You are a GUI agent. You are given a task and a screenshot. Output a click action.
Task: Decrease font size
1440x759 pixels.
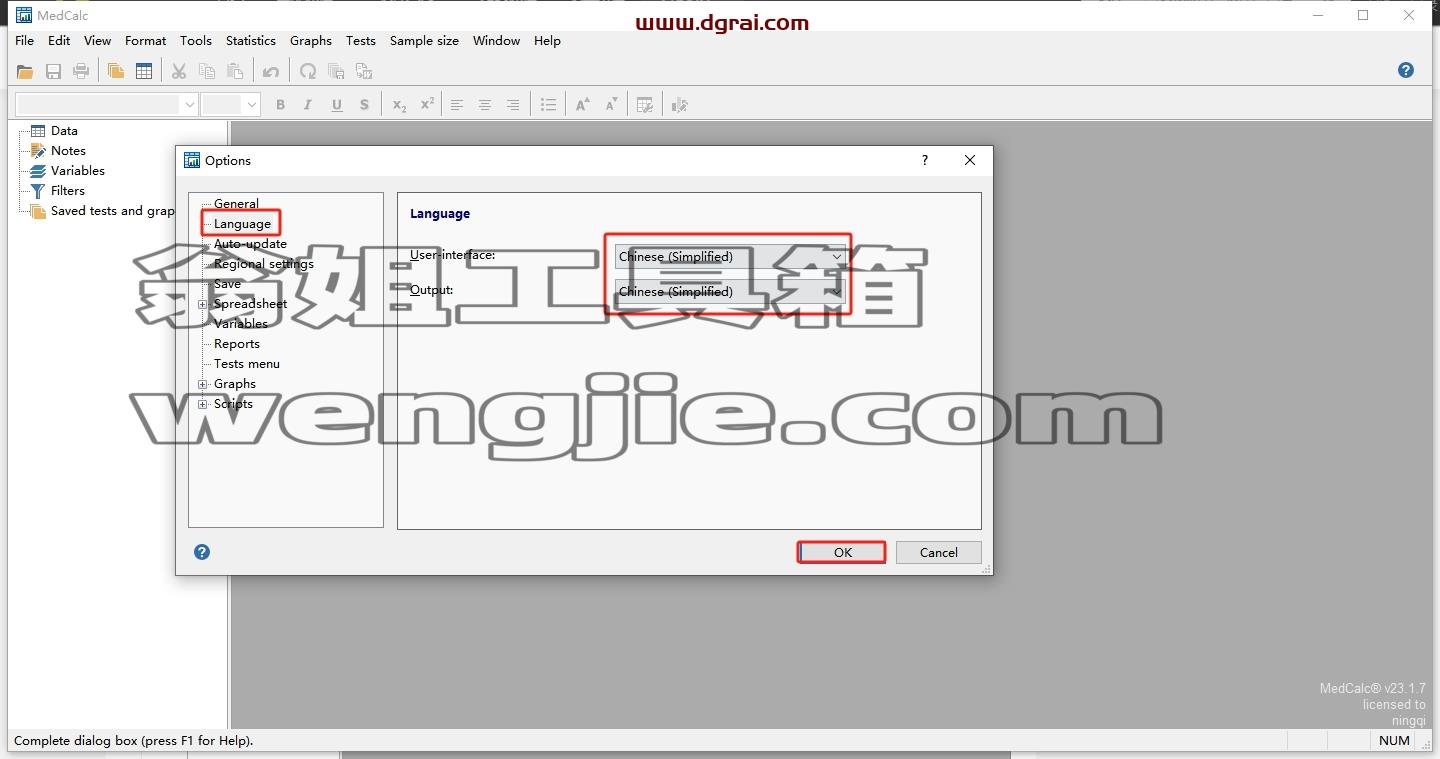pyautogui.click(x=611, y=105)
